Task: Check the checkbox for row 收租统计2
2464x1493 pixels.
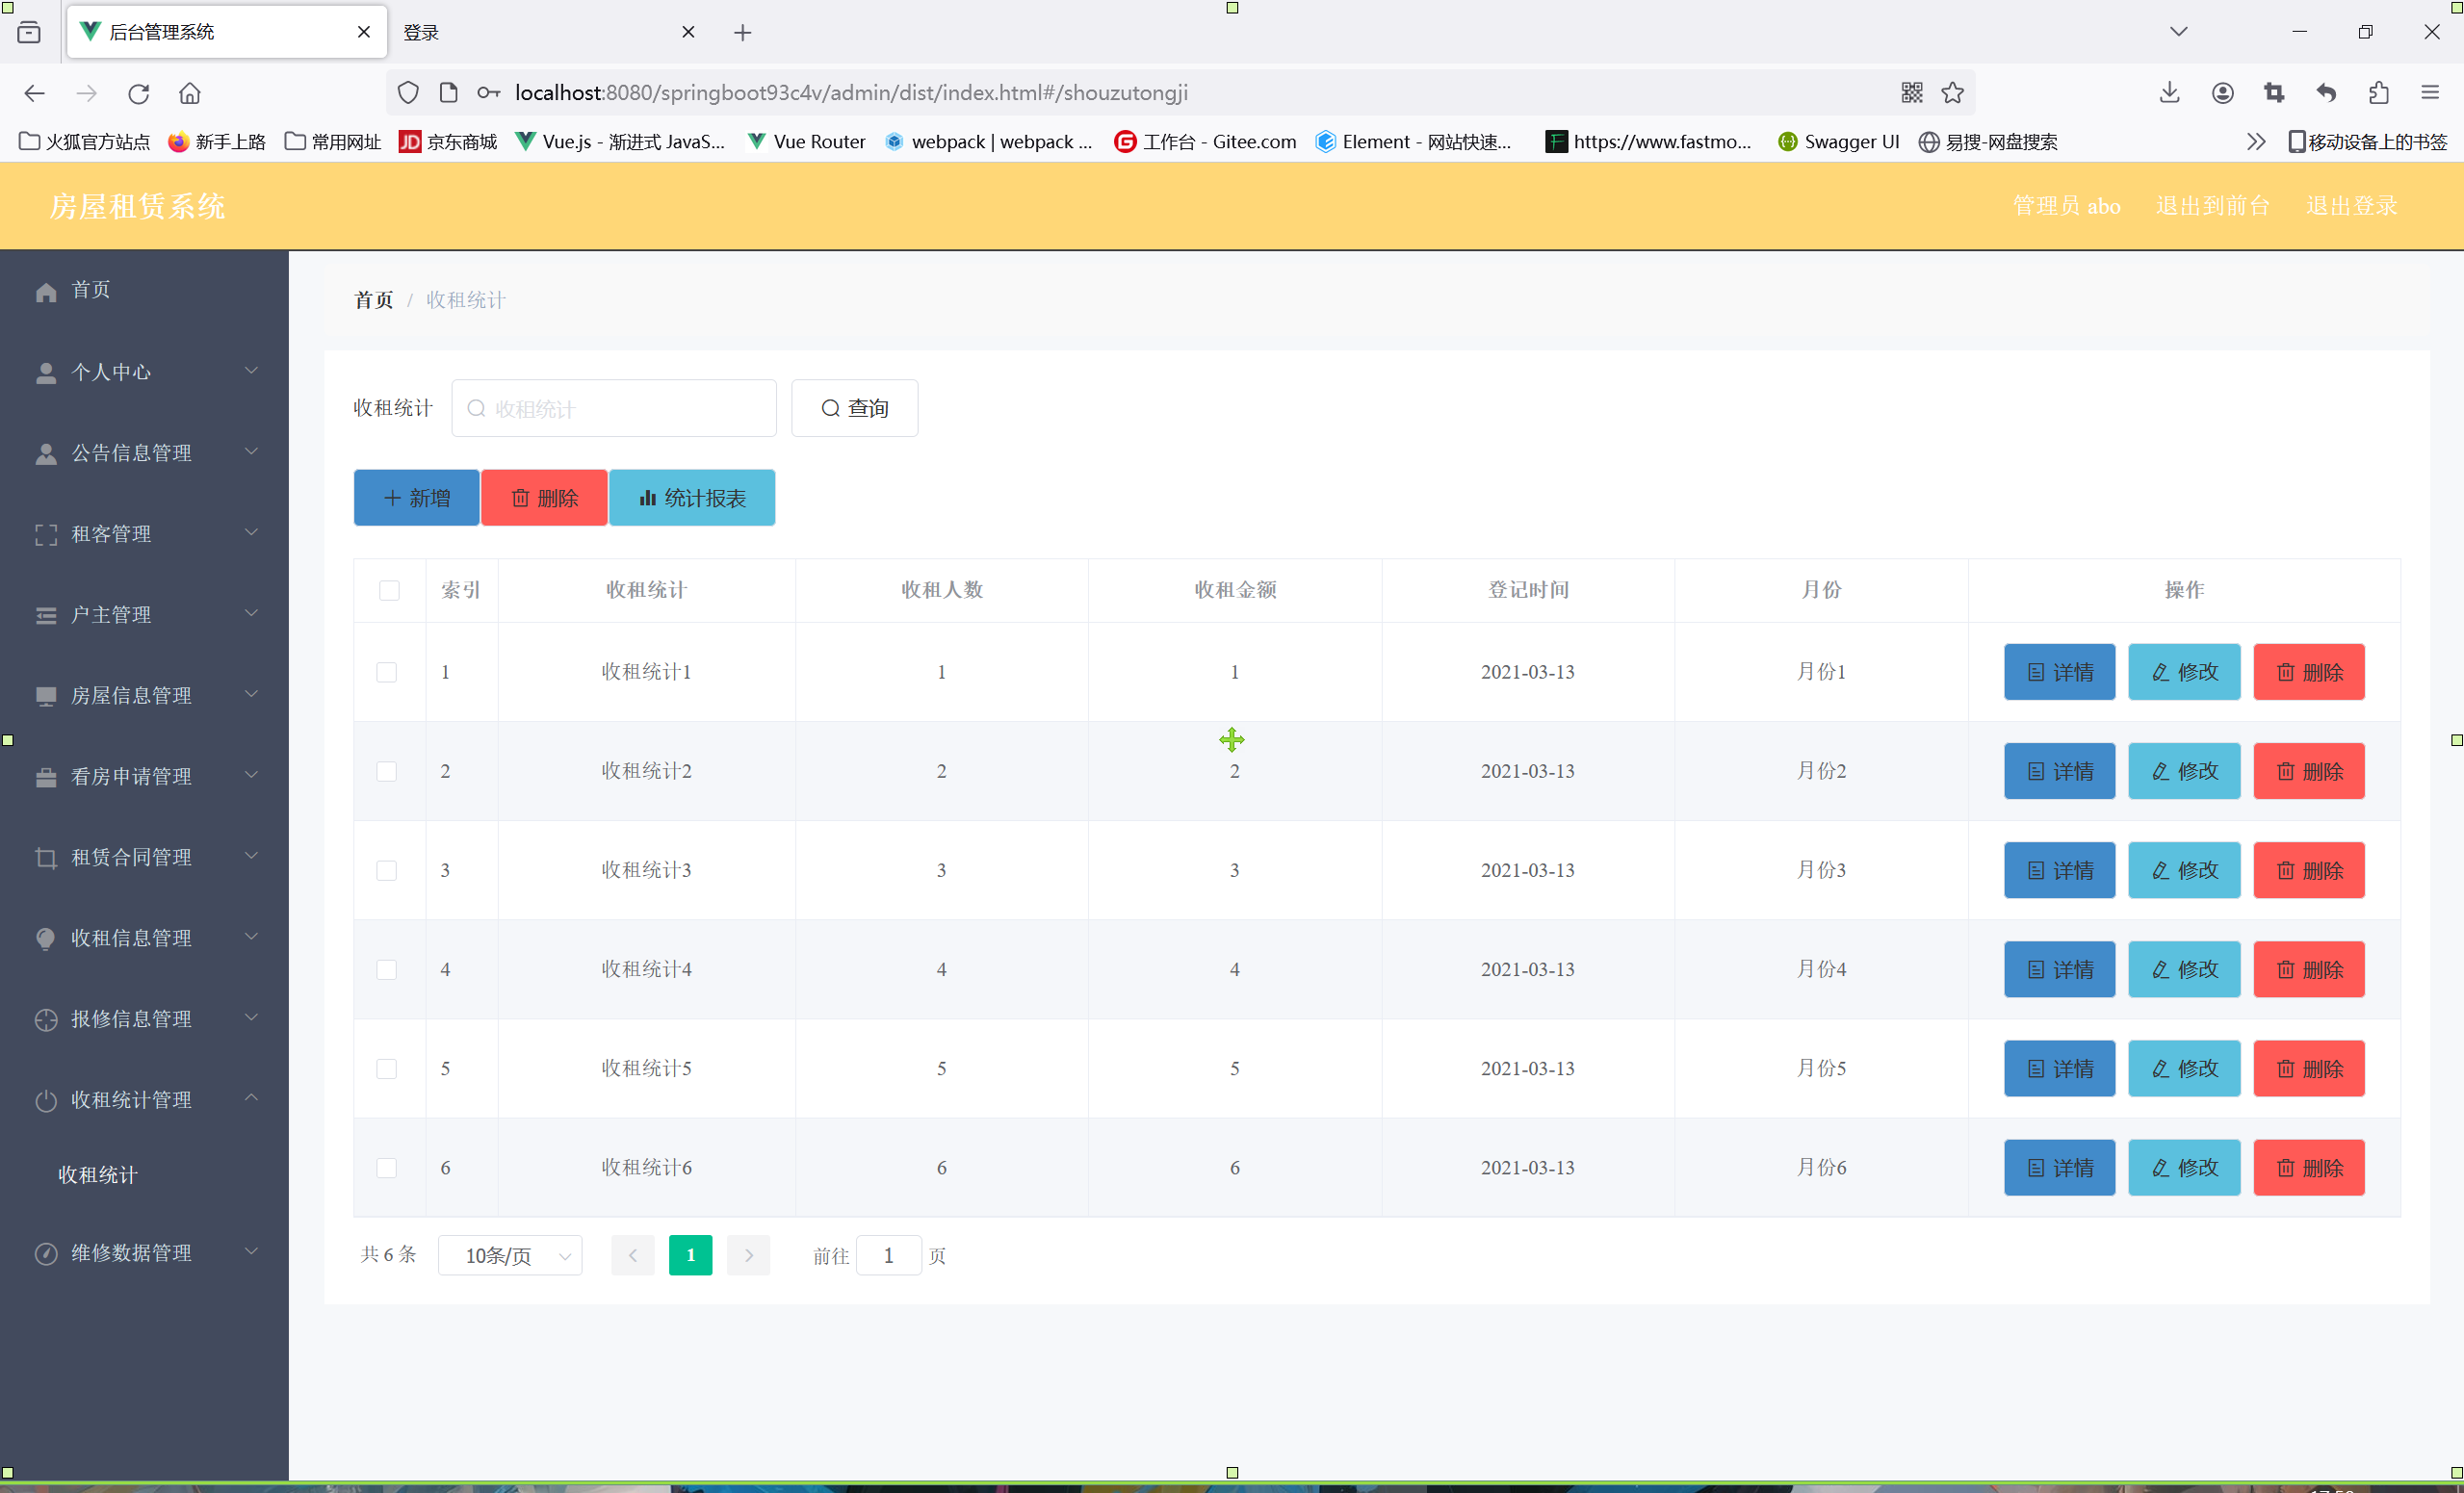Action: (x=386, y=771)
